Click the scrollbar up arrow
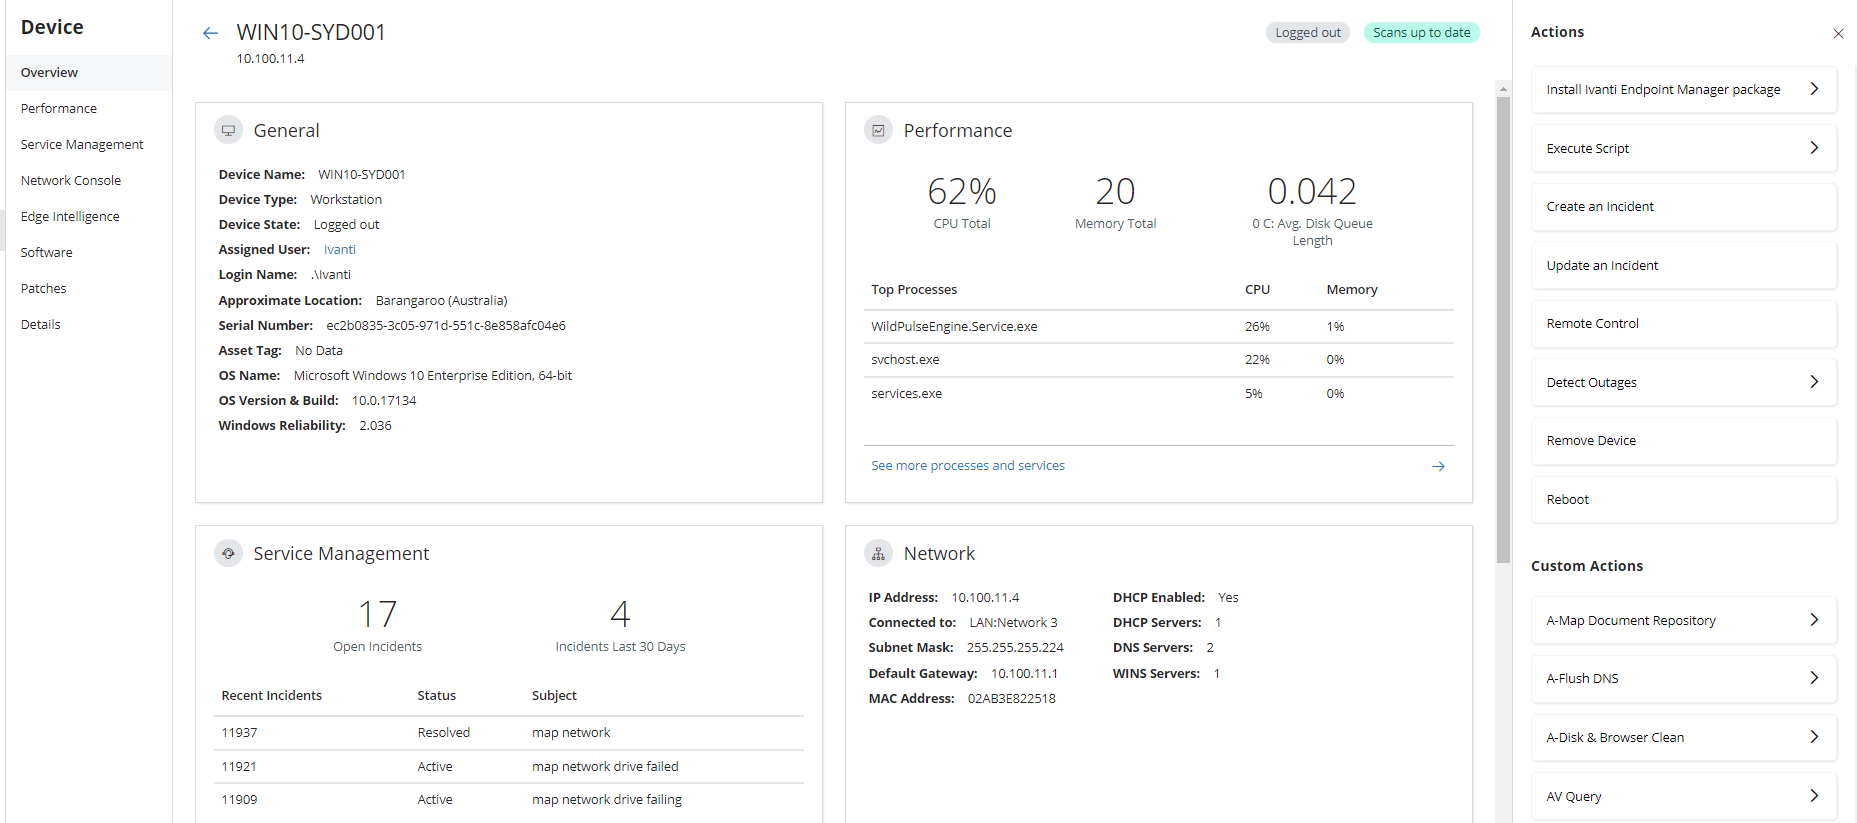This screenshot has width=1857, height=823. click(1503, 89)
